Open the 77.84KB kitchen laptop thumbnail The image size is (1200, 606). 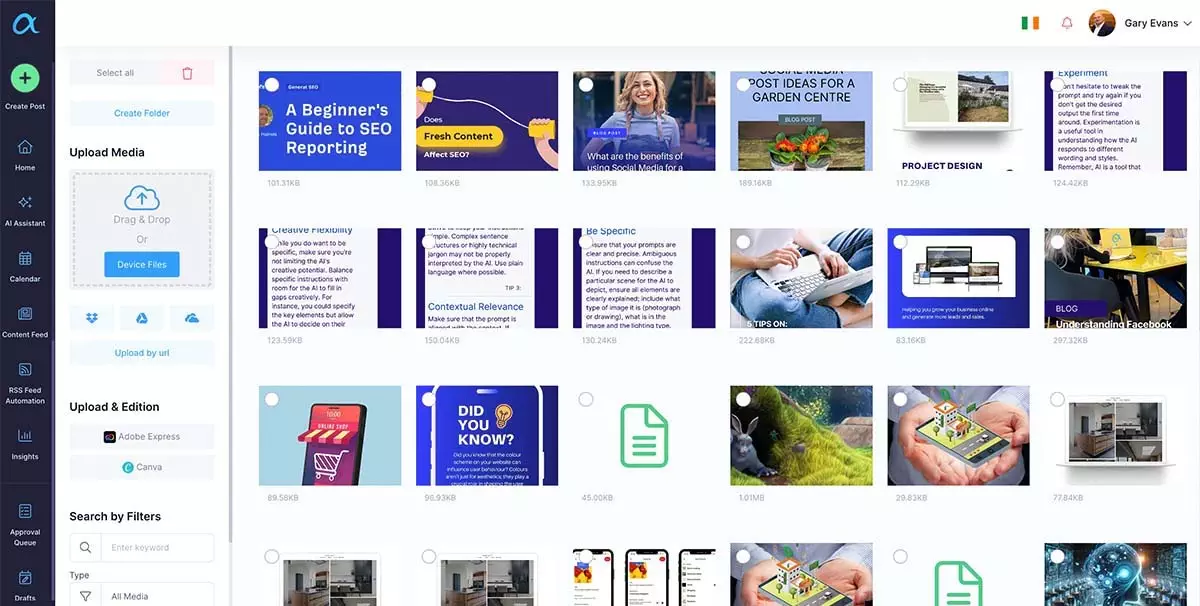1116,435
